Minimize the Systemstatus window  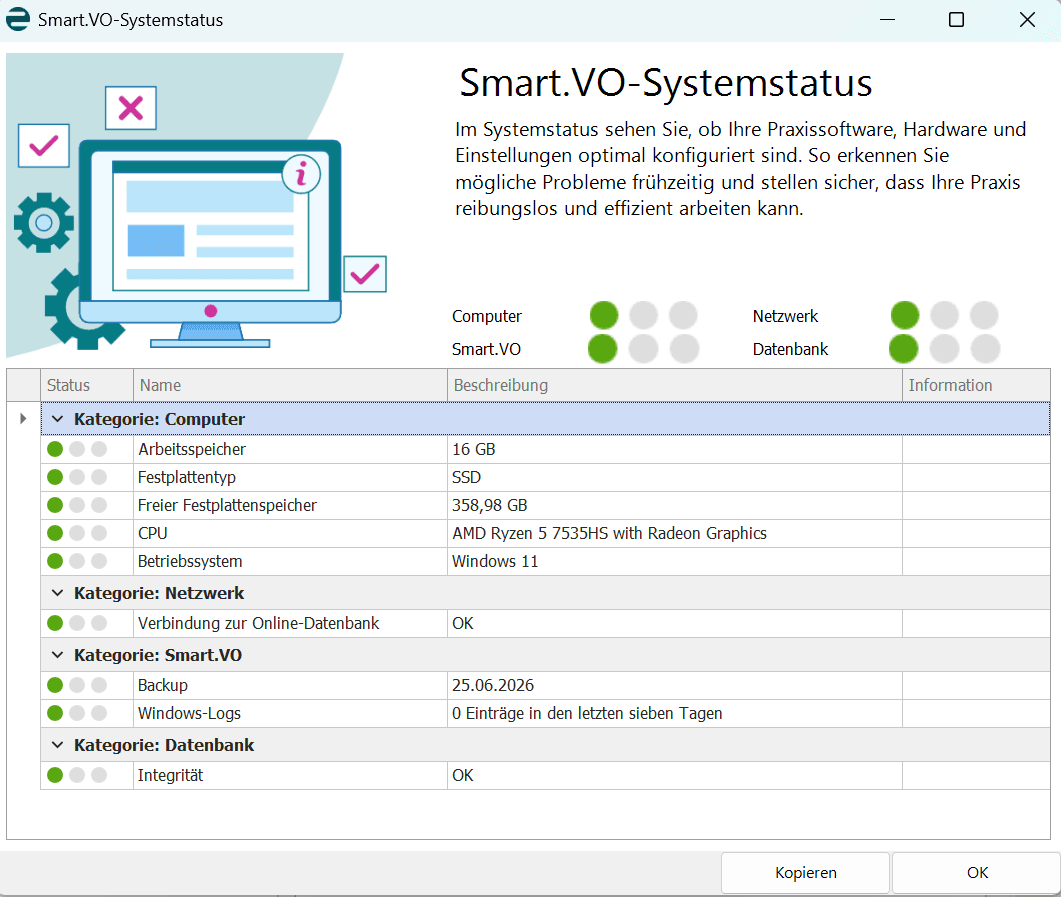[x=887, y=20]
